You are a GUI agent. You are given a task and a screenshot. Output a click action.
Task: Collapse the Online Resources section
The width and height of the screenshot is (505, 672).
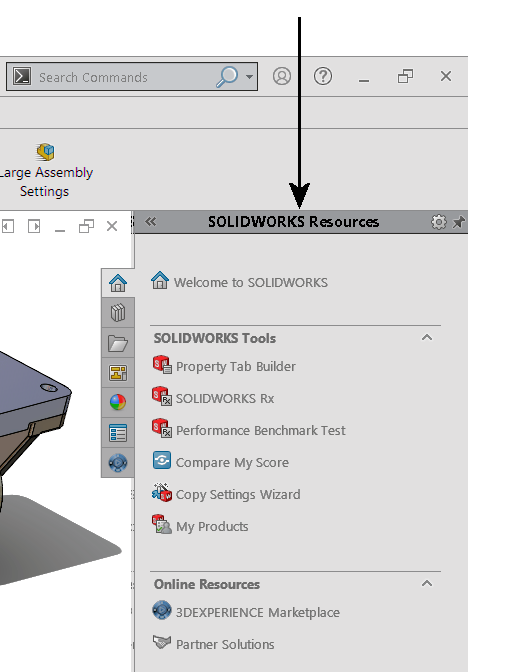pos(427,584)
